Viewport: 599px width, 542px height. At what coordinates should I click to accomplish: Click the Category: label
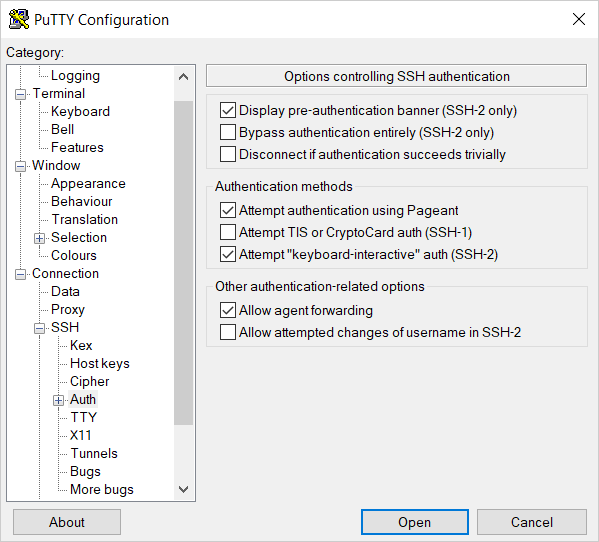[x=35, y=52]
